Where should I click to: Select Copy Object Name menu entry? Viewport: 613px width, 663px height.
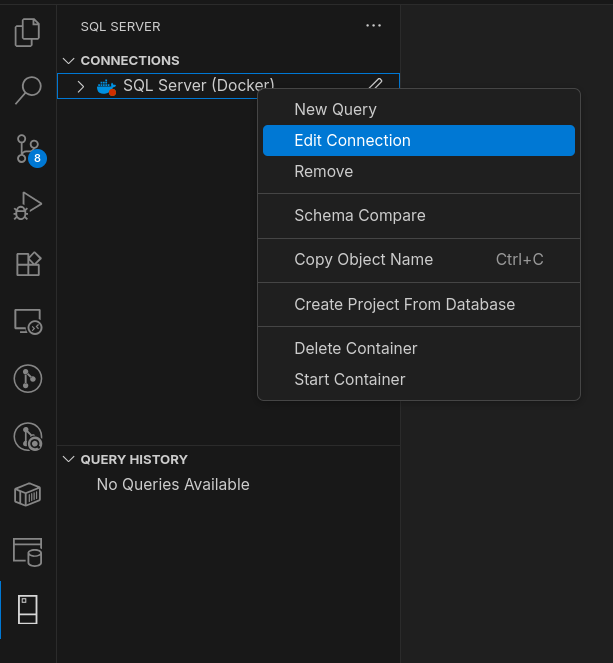(x=363, y=260)
